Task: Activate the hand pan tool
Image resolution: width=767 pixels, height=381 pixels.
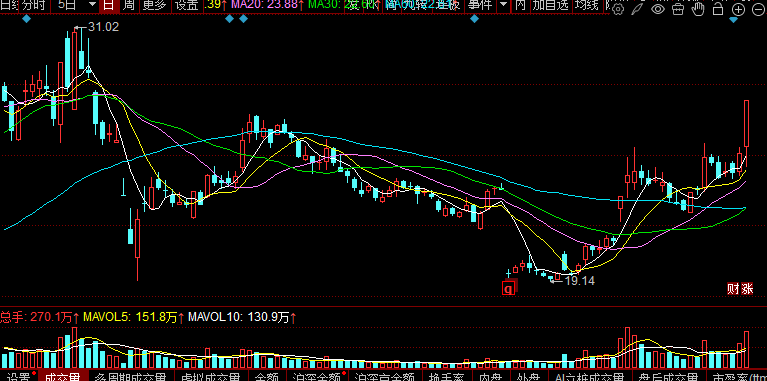Action: pos(698,8)
